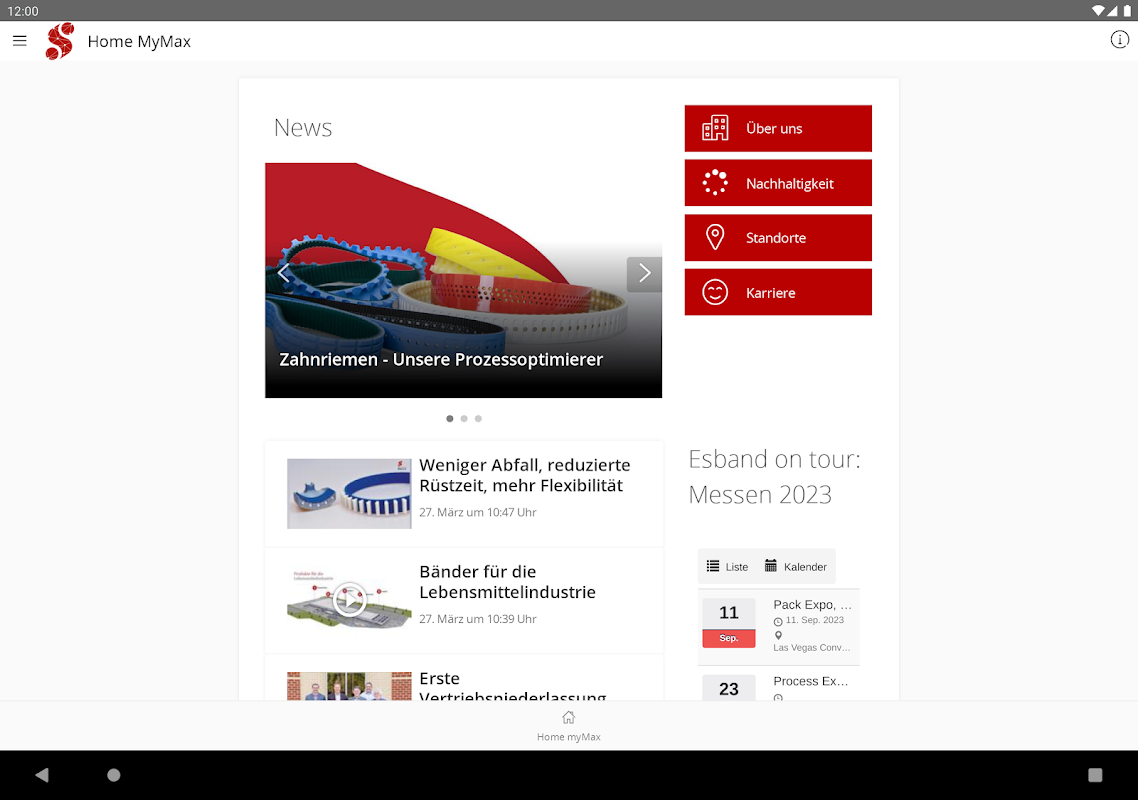Click the Home myMax bottom tab label
The height and width of the screenshot is (800, 1138).
[568, 737]
